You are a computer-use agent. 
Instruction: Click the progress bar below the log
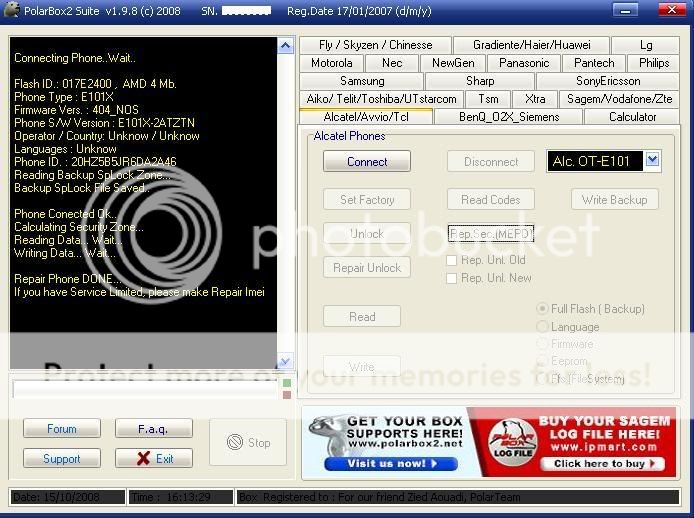tap(146, 388)
